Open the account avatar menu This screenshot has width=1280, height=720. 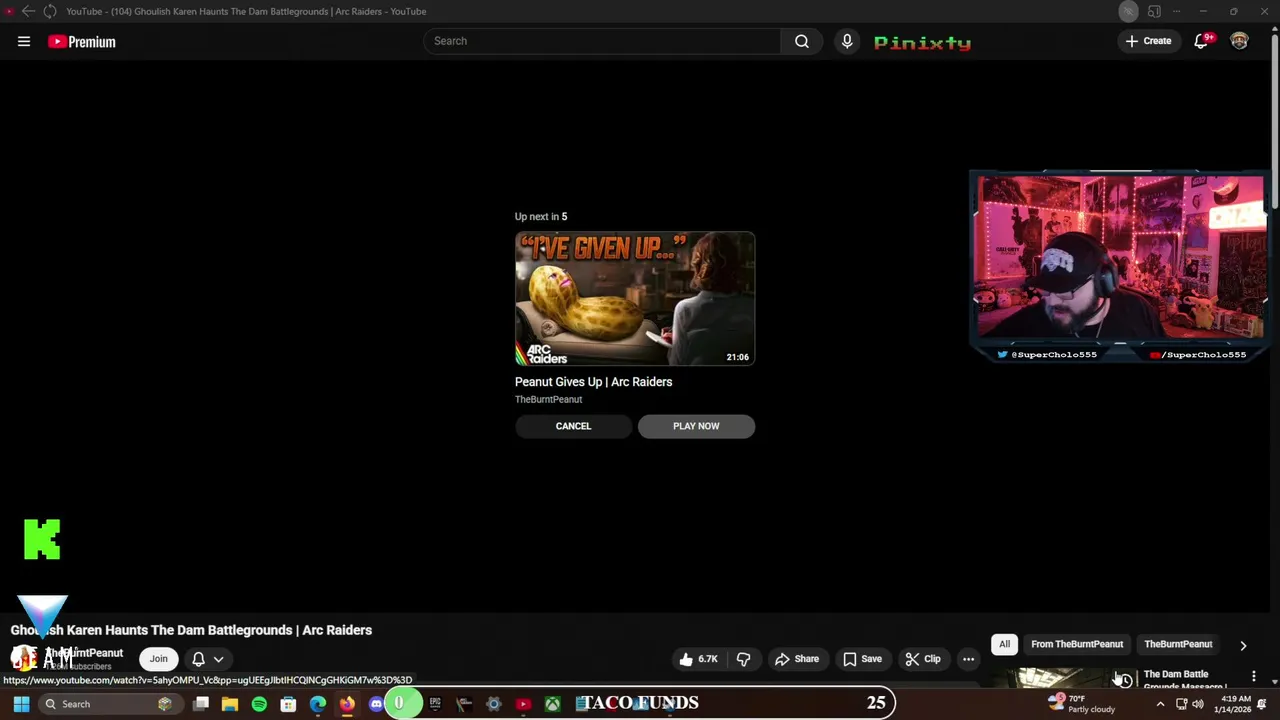[x=1239, y=41]
